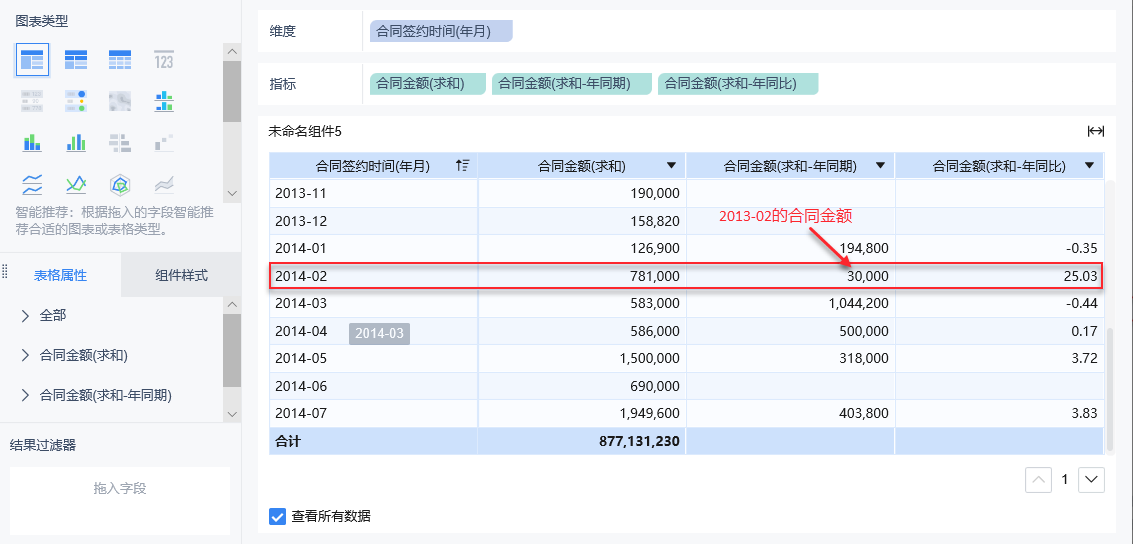Image resolution: width=1133 pixels, height=544 pixels.
Task: Click the 合同金额(求和-年同期) indicator field pill
Action: (572, 84)
